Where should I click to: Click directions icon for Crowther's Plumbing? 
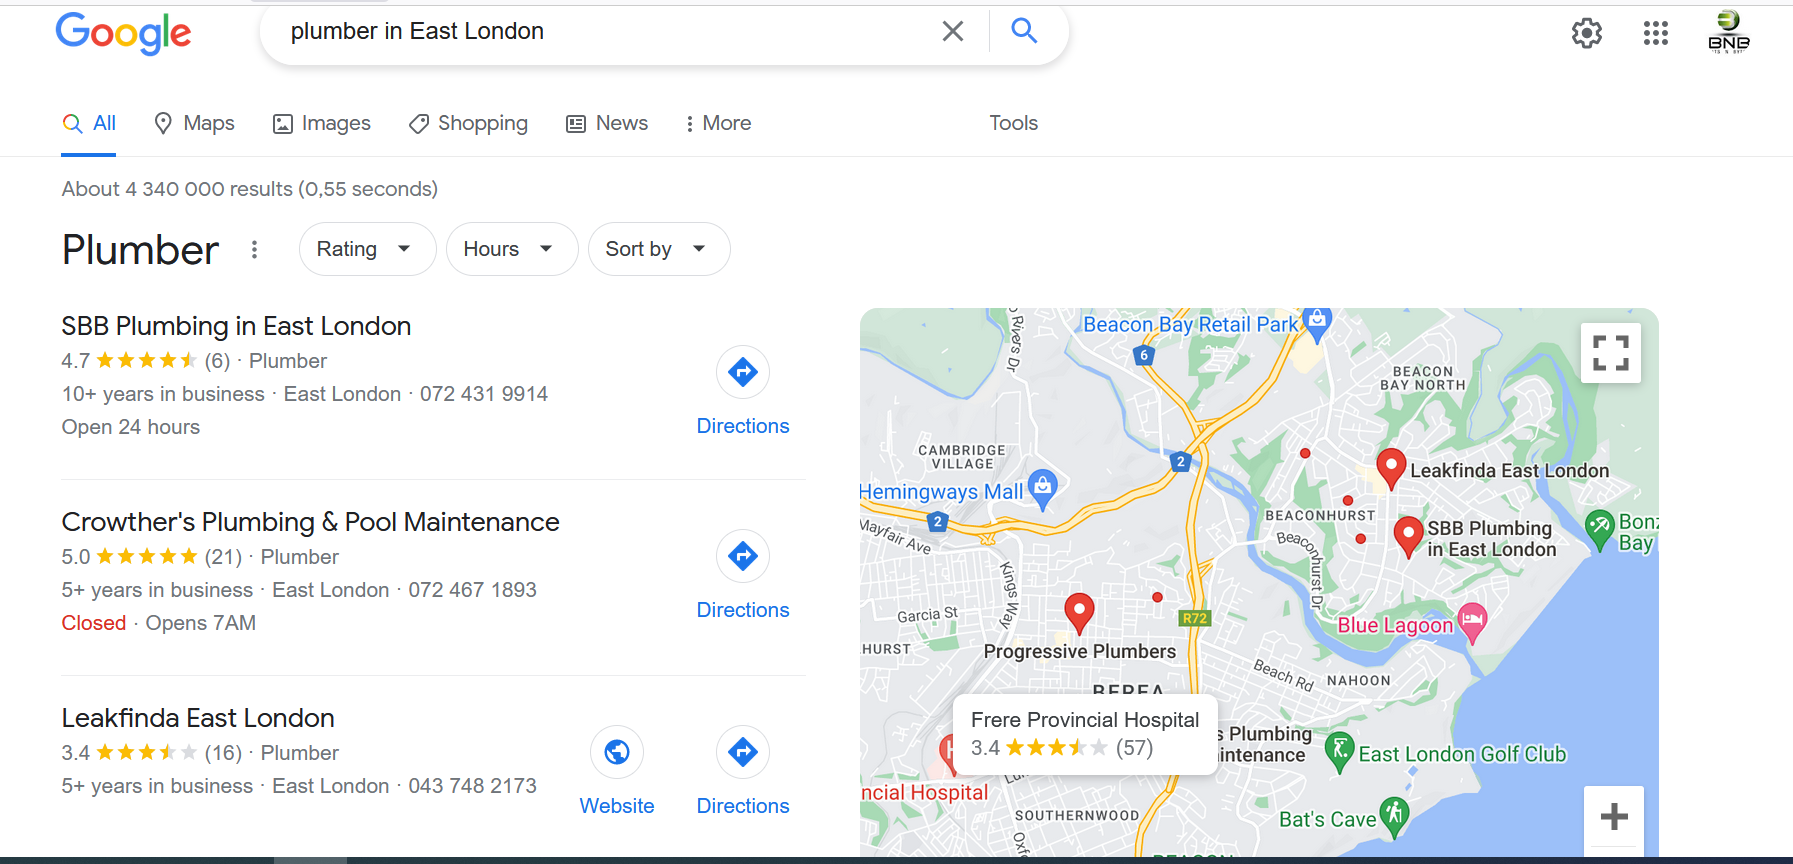[x=743, y=556]
